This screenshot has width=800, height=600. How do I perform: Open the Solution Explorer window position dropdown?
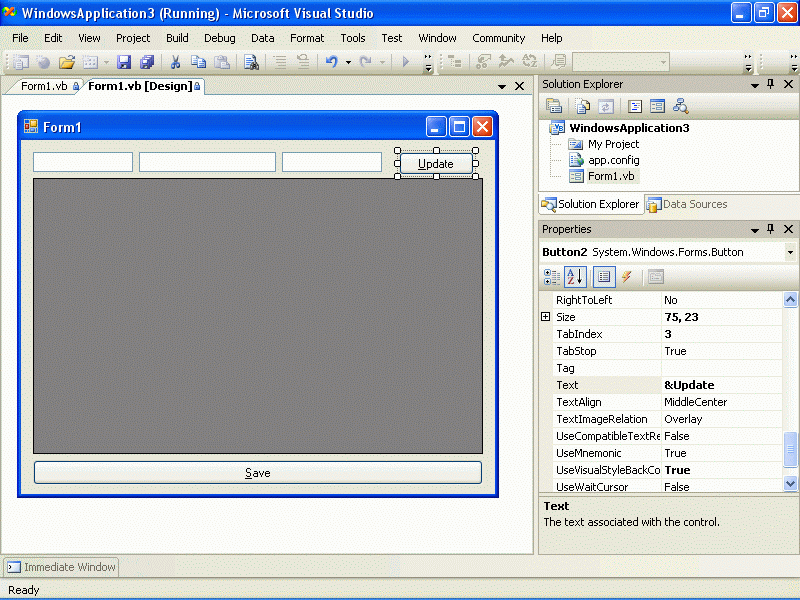click(x=755, y=85)
